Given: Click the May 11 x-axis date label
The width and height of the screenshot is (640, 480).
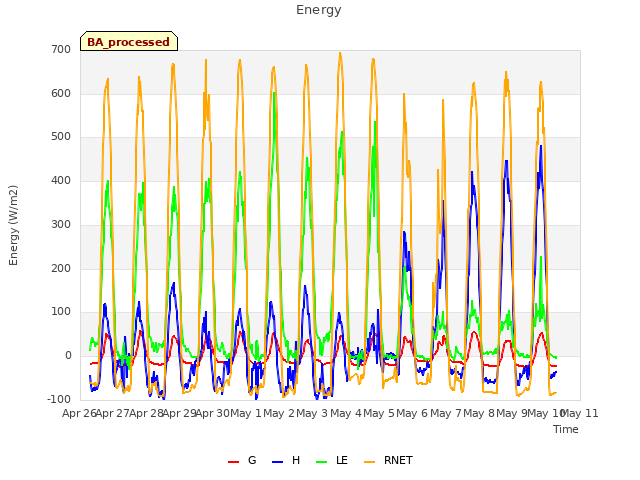Looking at the screenshot, I should (x=580, y=413).
